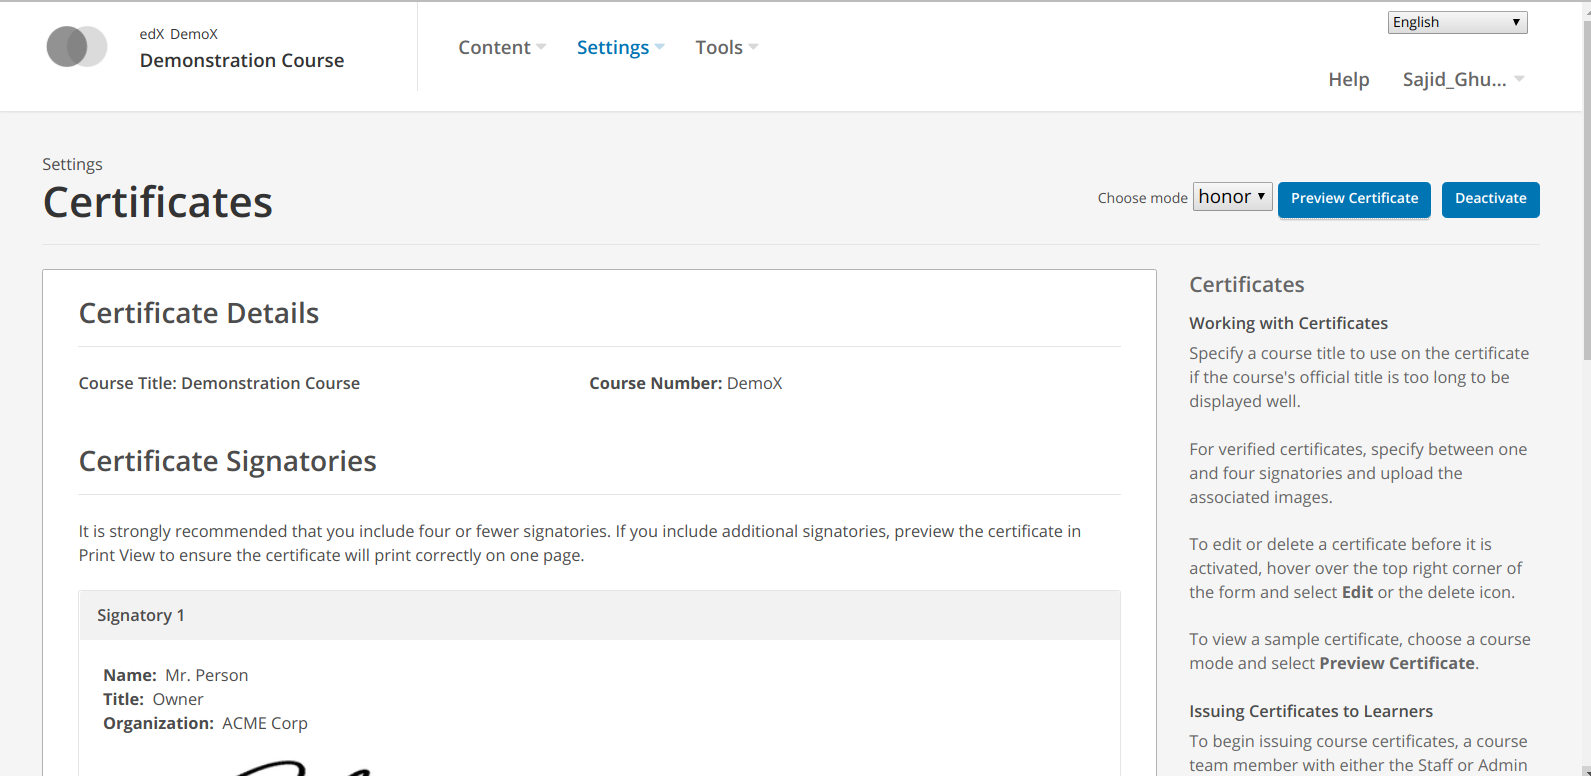
Task: Expand the English language selector
Action: pyautogui.click(x=1456, y=22)
